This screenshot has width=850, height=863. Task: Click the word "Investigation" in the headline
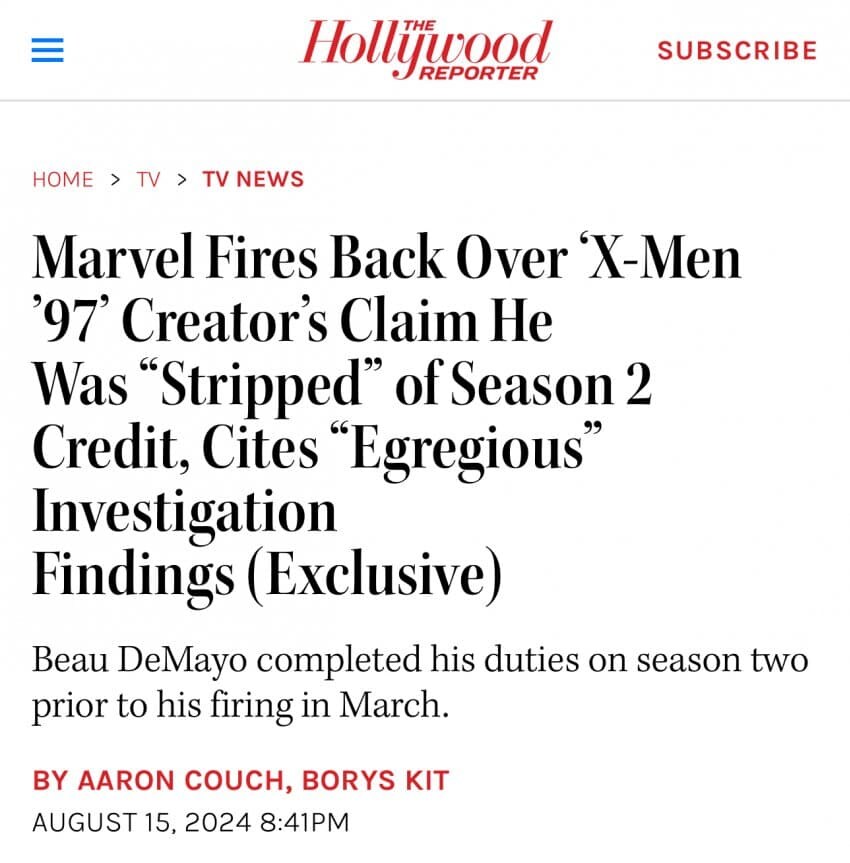coord(184,513)
